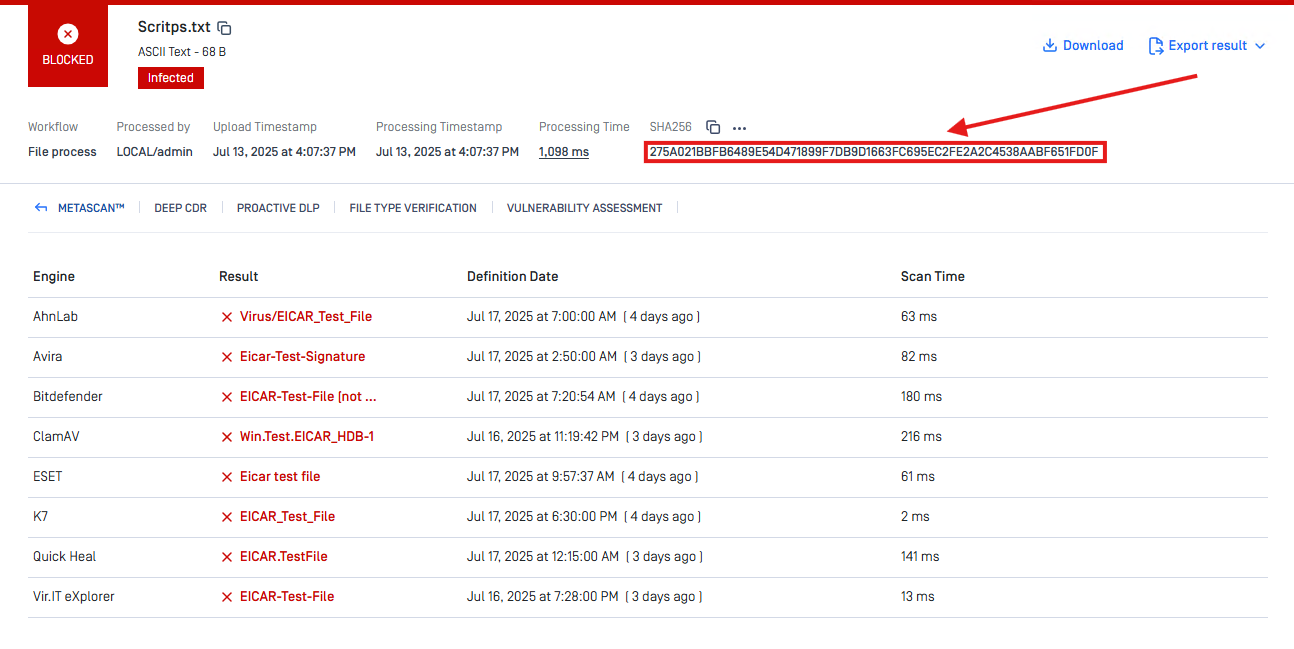Click the 180 ms scan time
Viewport: 1294px width, 649px height.
921,396
